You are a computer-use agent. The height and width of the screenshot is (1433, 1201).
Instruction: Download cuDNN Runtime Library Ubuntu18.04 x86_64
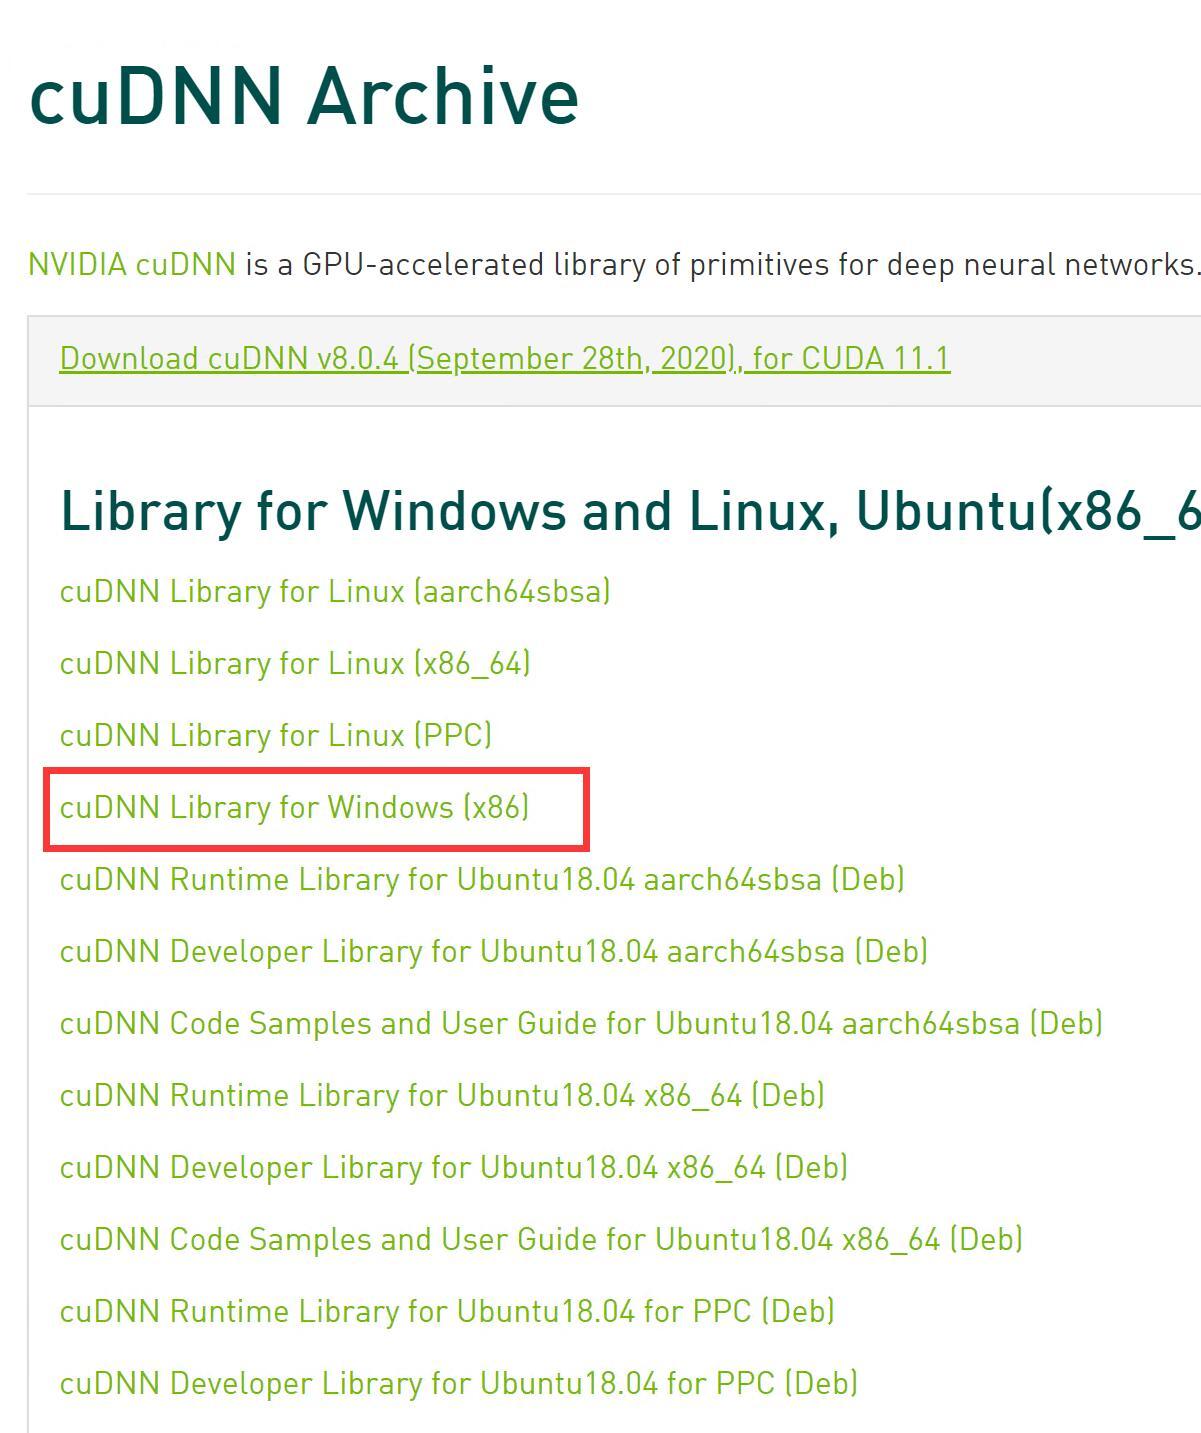[x=442, y=1095]
